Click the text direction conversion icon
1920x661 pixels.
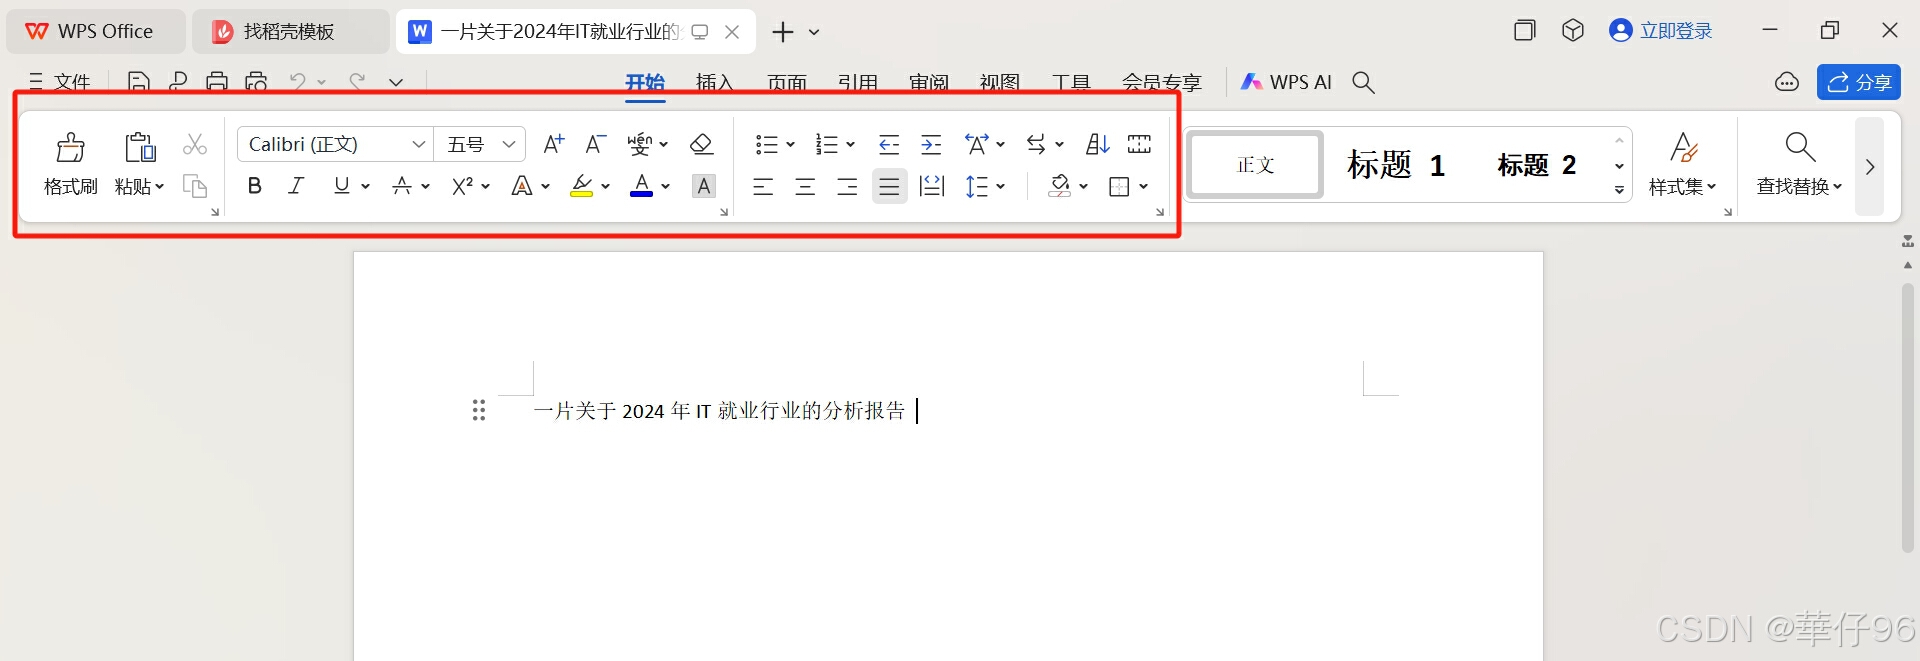pos(1037,145)
